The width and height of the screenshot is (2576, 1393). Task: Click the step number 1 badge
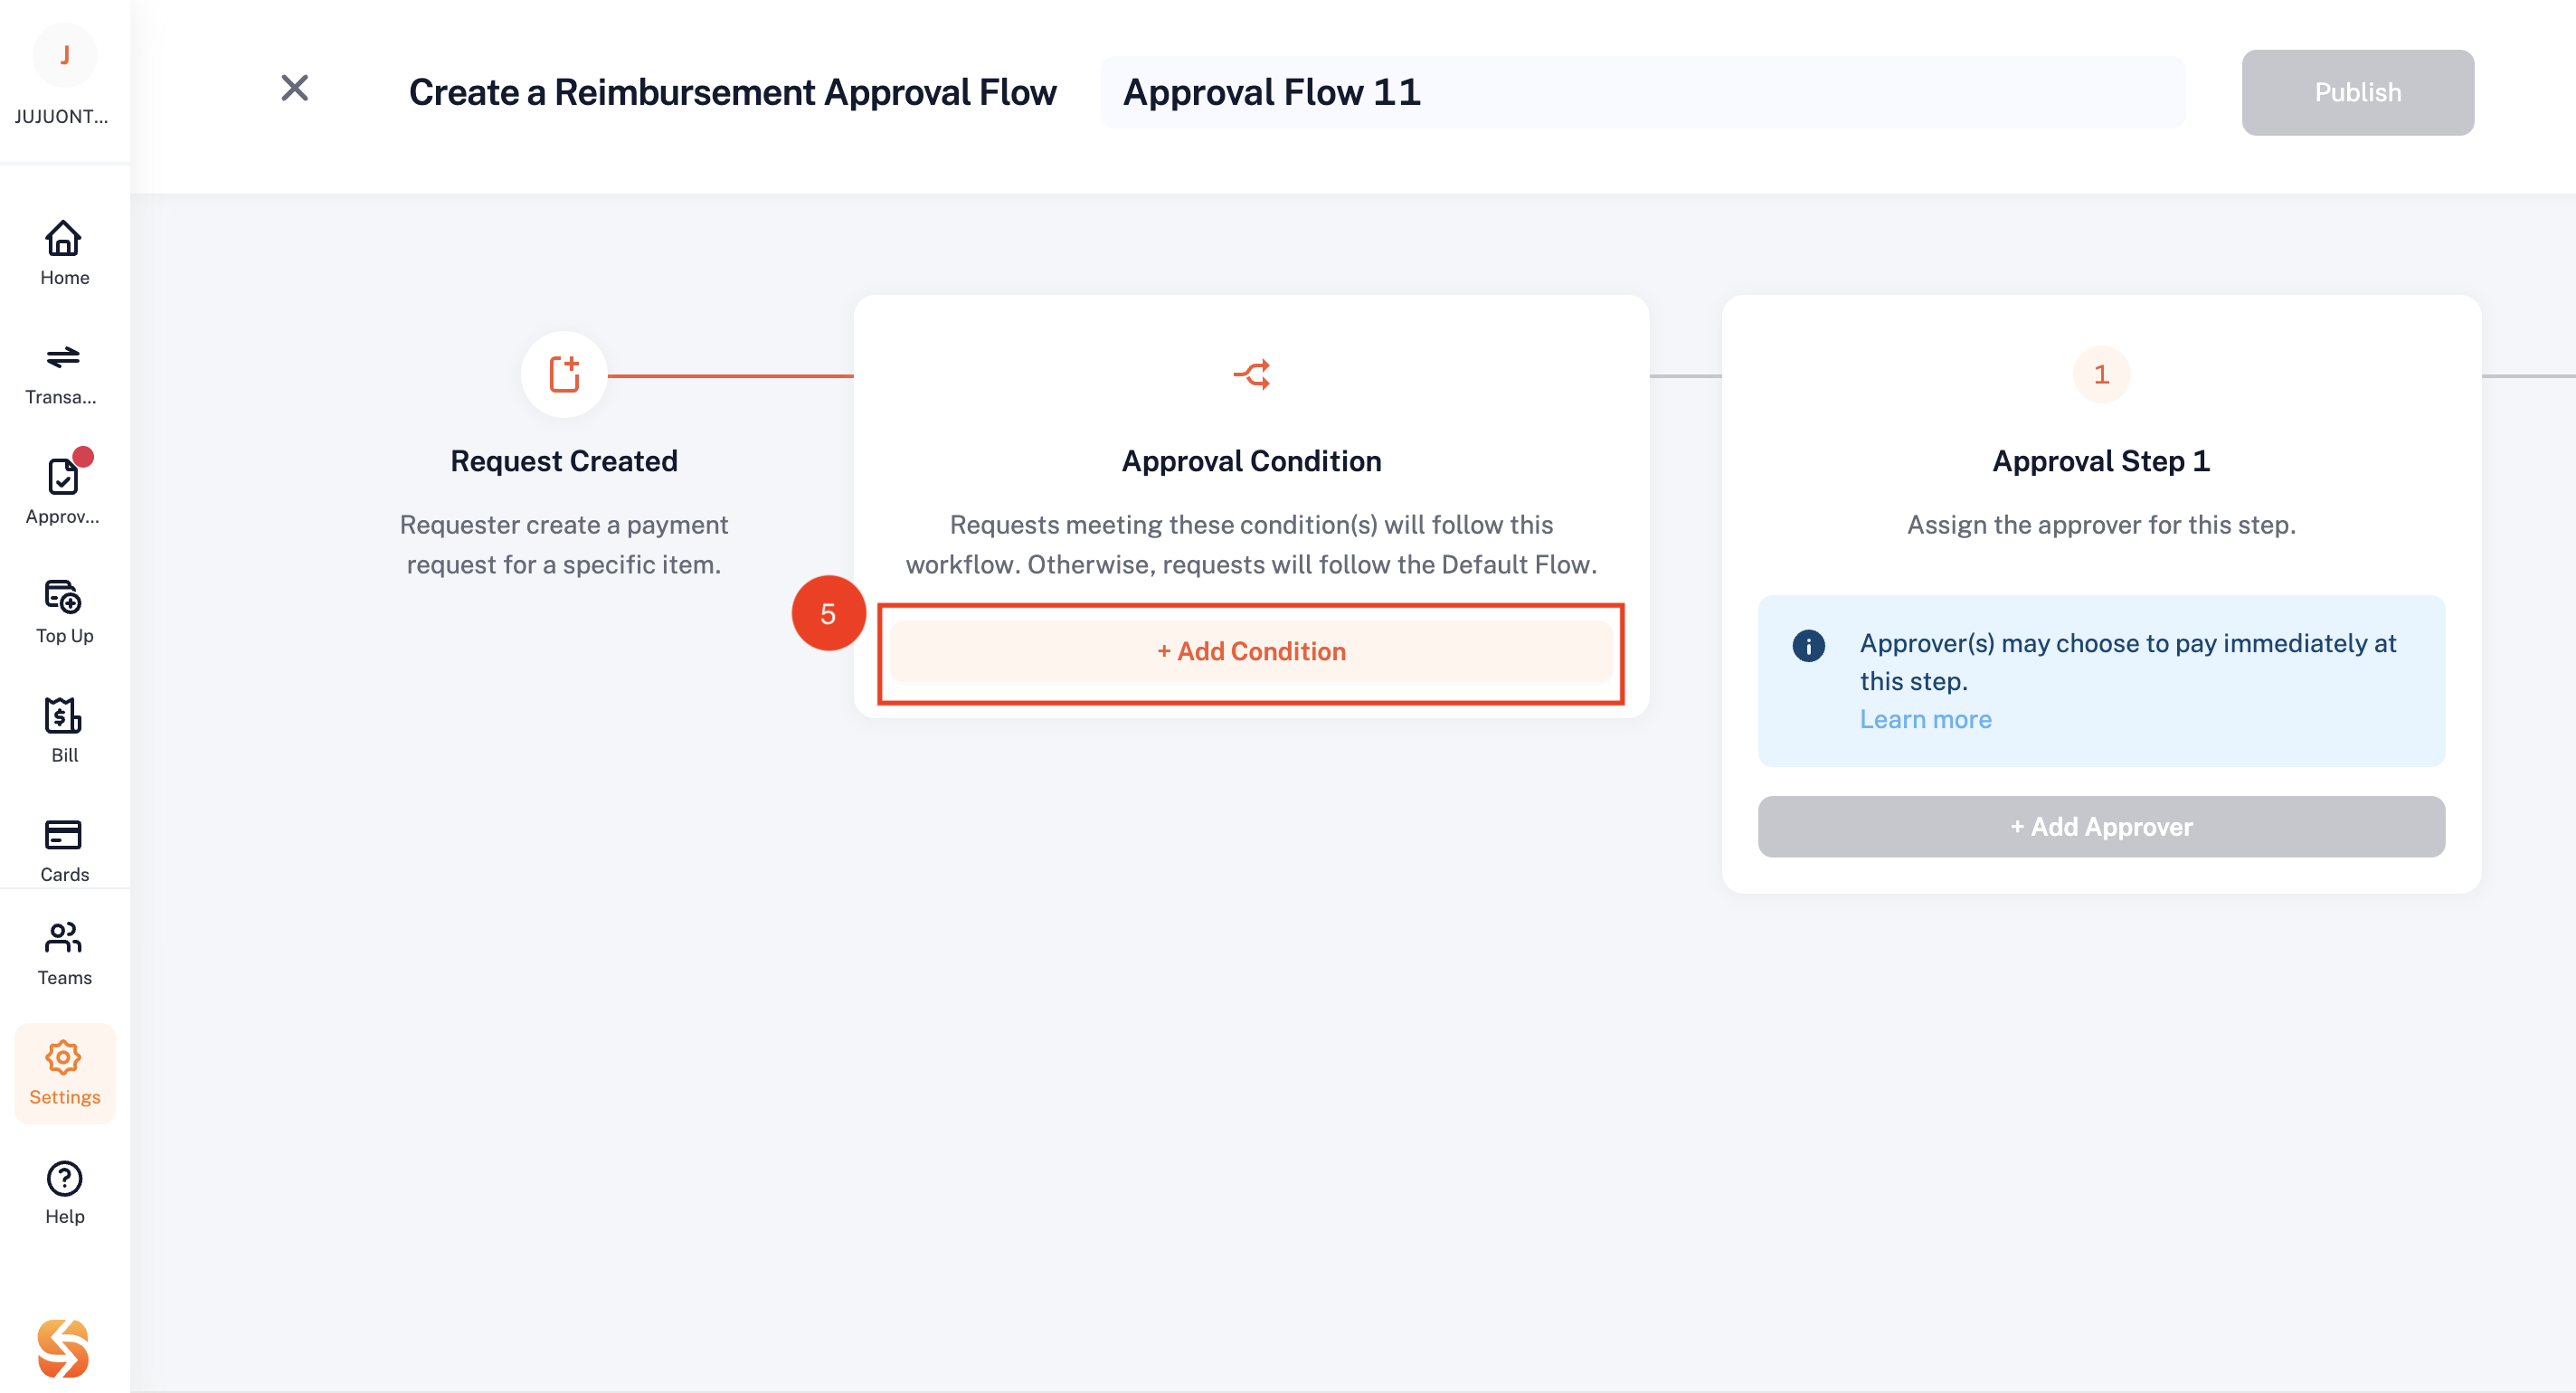pyautogui.click(x=2101, y=374)
